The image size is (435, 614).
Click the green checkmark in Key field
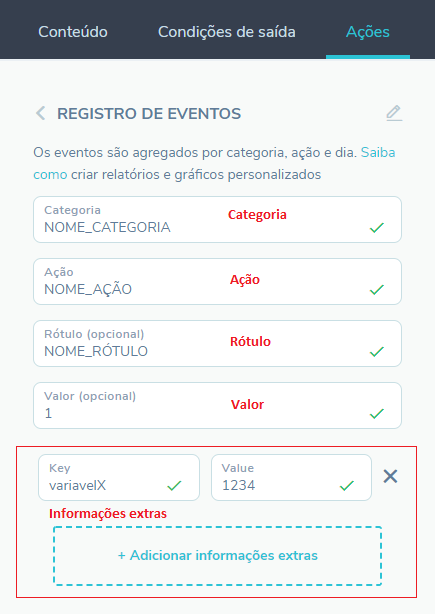174,486
